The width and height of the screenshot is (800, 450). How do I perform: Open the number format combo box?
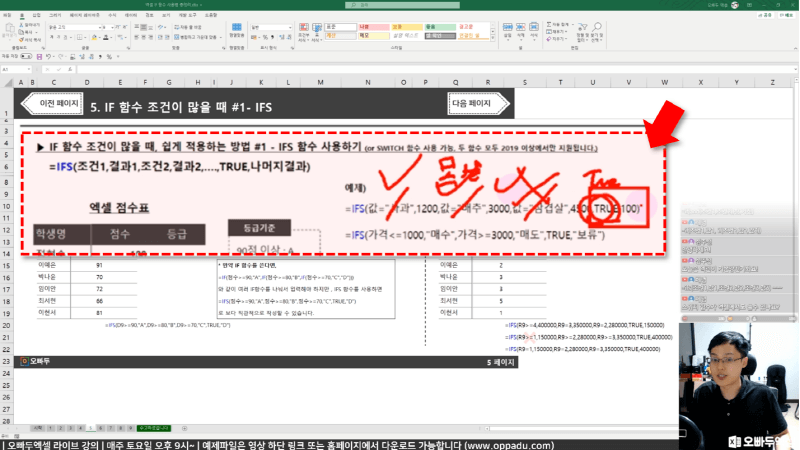[271, 27]
